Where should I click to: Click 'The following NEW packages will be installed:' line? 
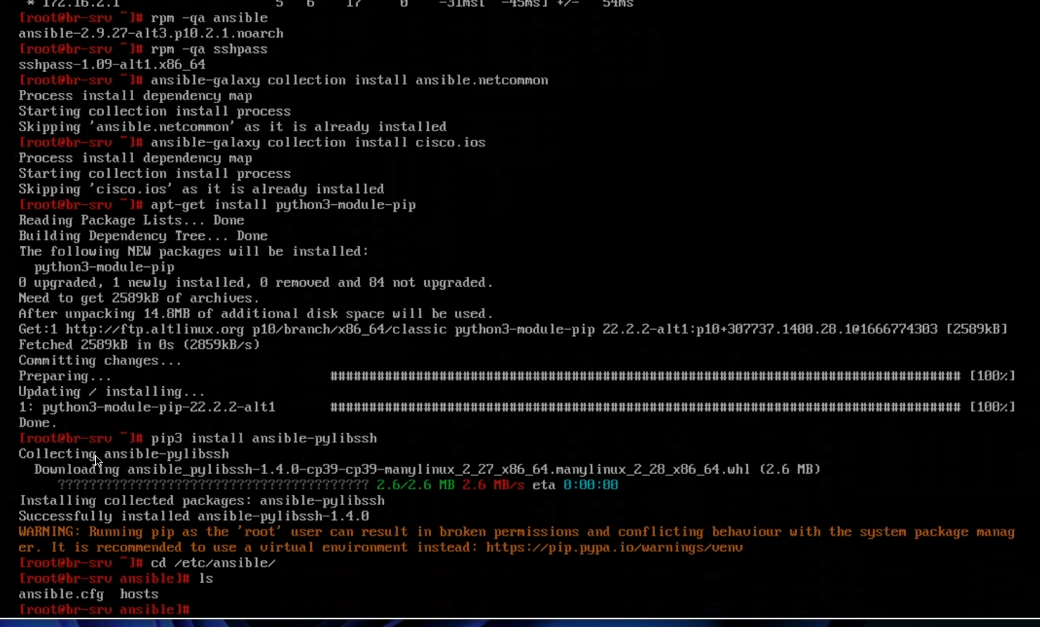click(194, 251)
